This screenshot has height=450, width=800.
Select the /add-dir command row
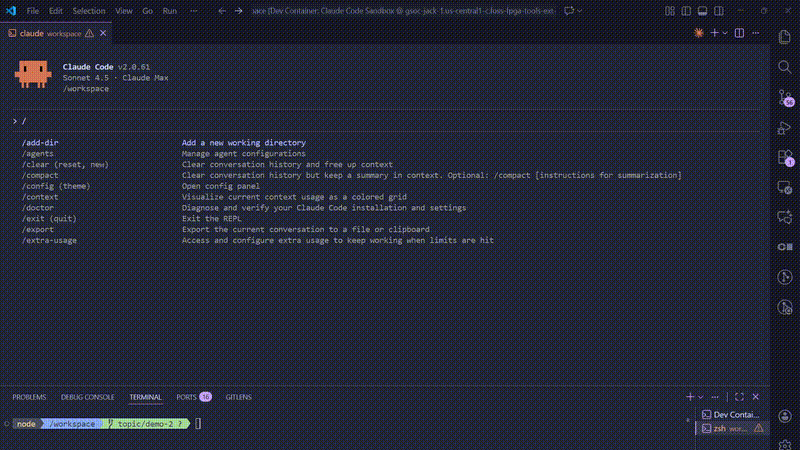387,142
